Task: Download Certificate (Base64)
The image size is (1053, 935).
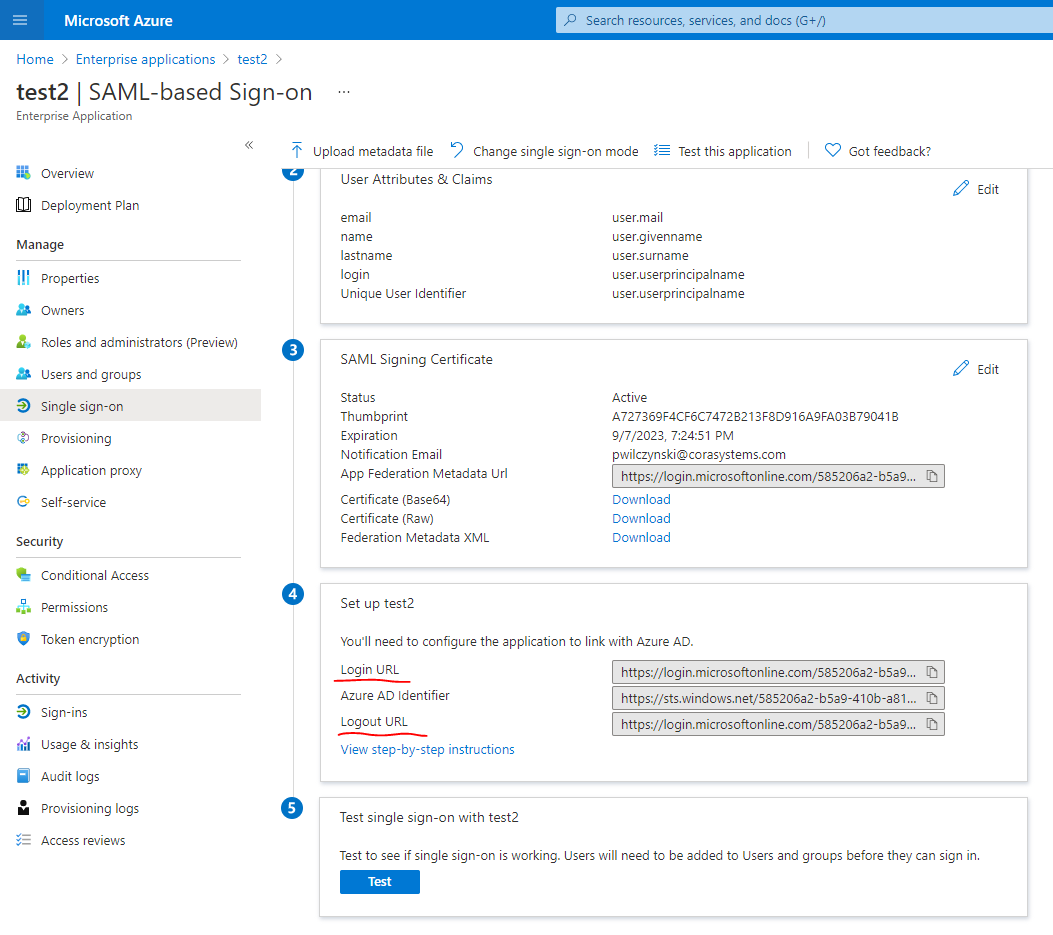Action: pyautogui.click(x=641, y=499)
